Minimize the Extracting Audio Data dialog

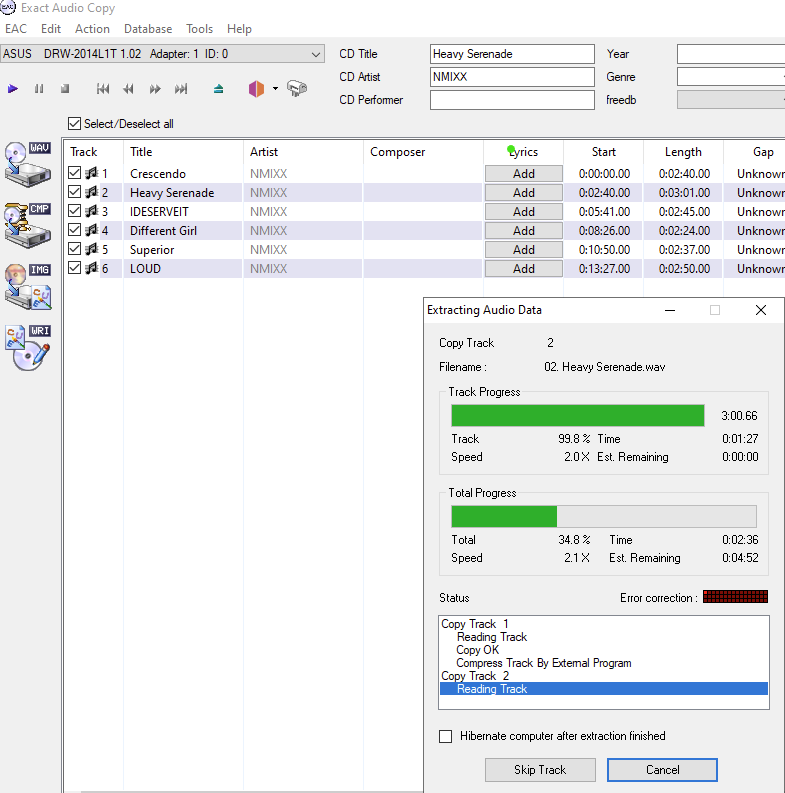point(670,310)
